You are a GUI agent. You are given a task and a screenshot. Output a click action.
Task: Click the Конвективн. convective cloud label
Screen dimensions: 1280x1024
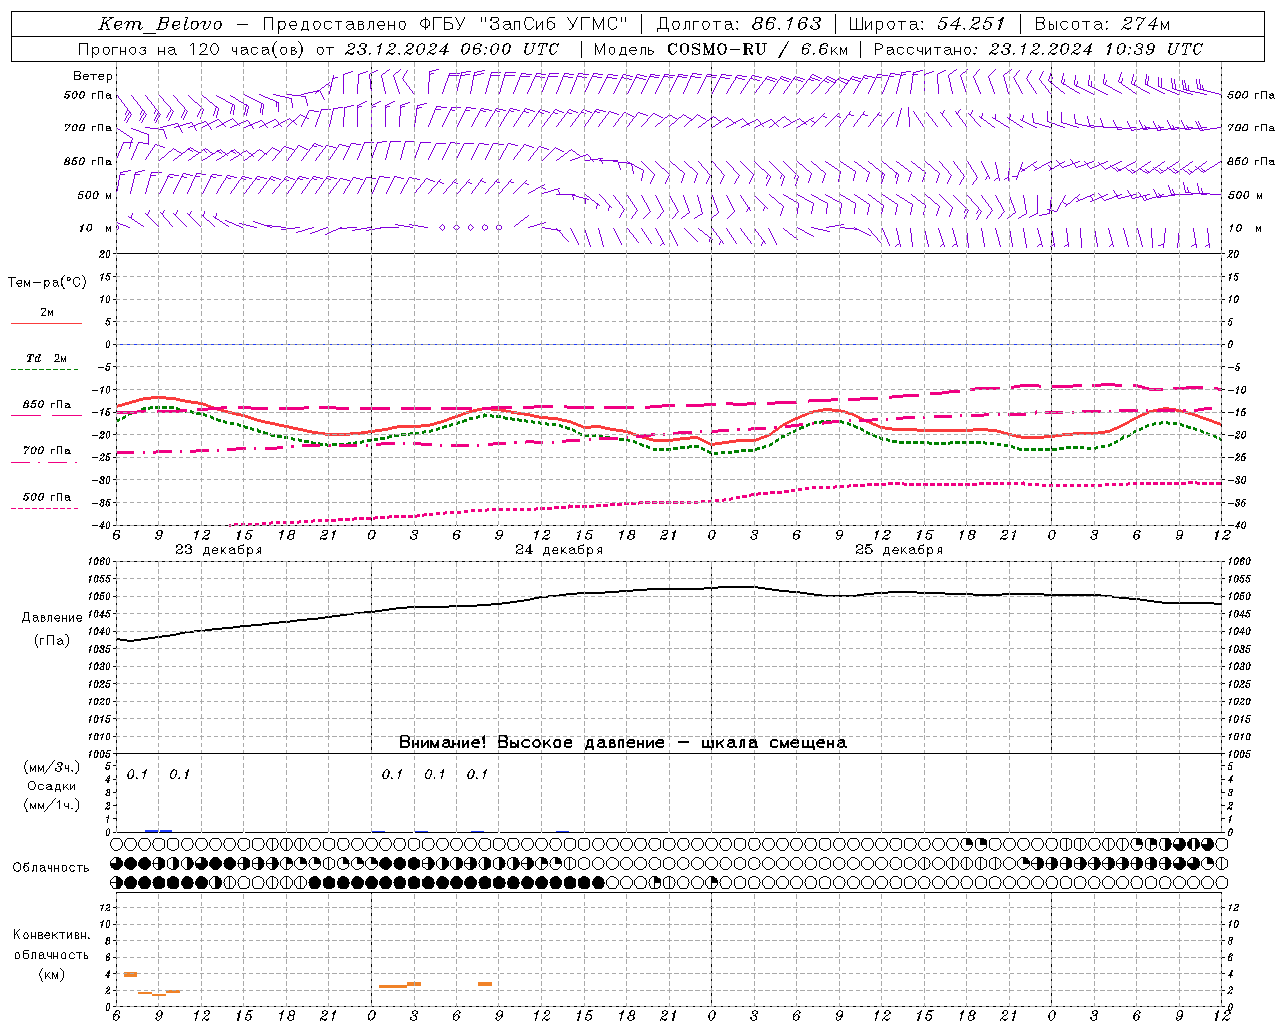[x=51, y=935]
